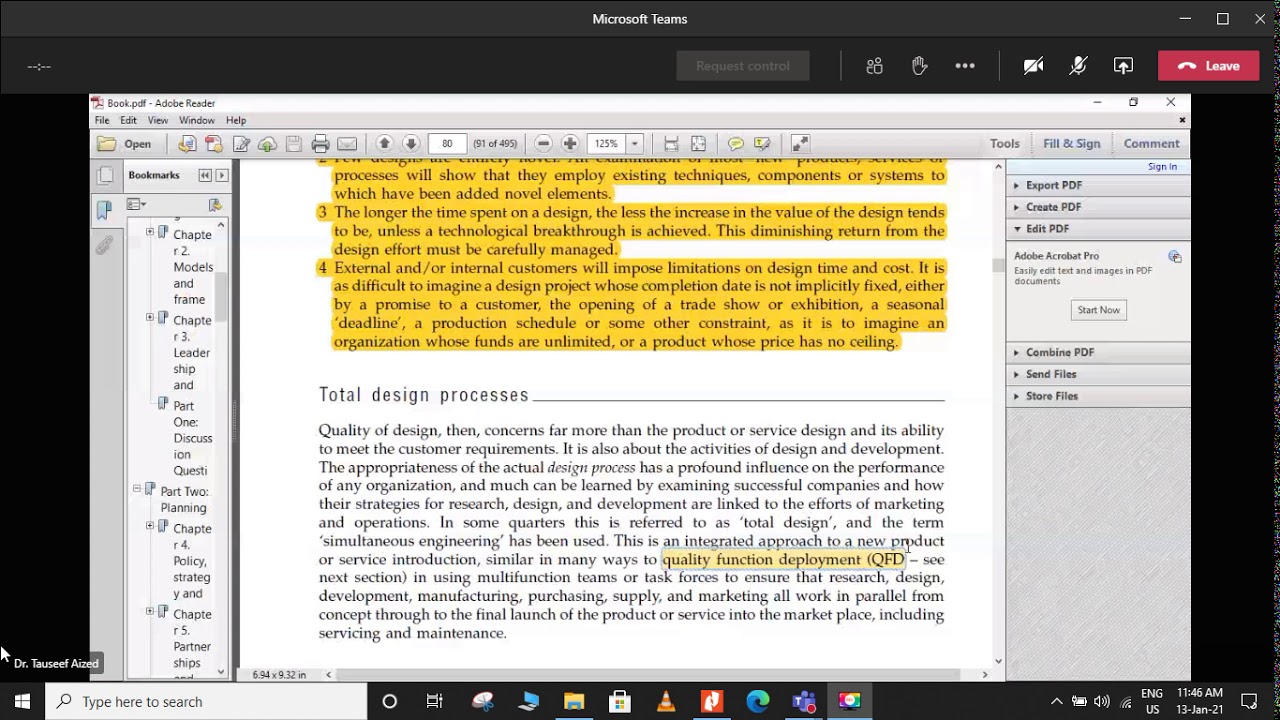Open the Comment pane
1280x720 pixels.
click(x=1151, y=143)
